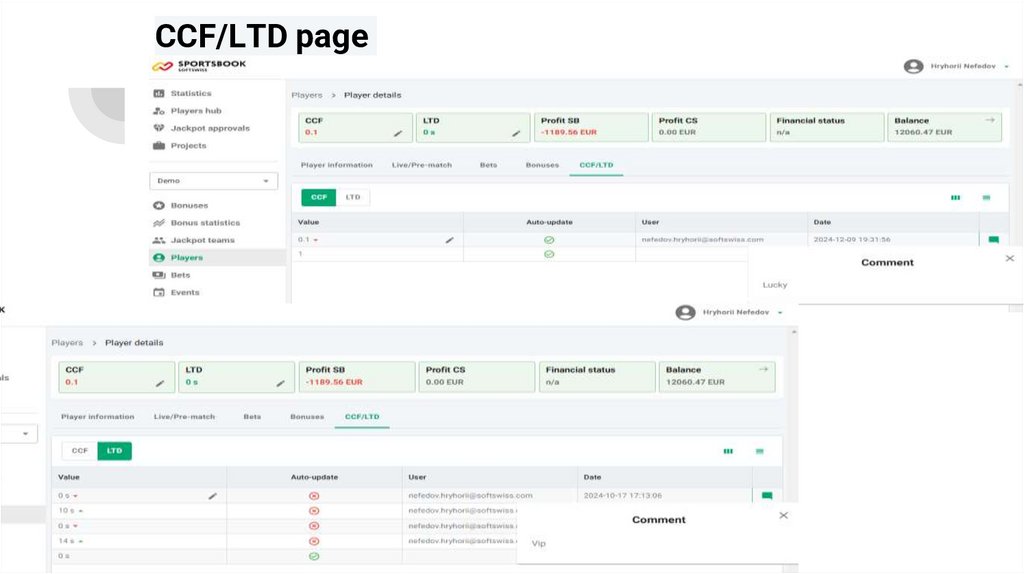Go to Players breadcrumb in the upper screenshot
The height and width of the screenshot is (574, 1024).
307,95
